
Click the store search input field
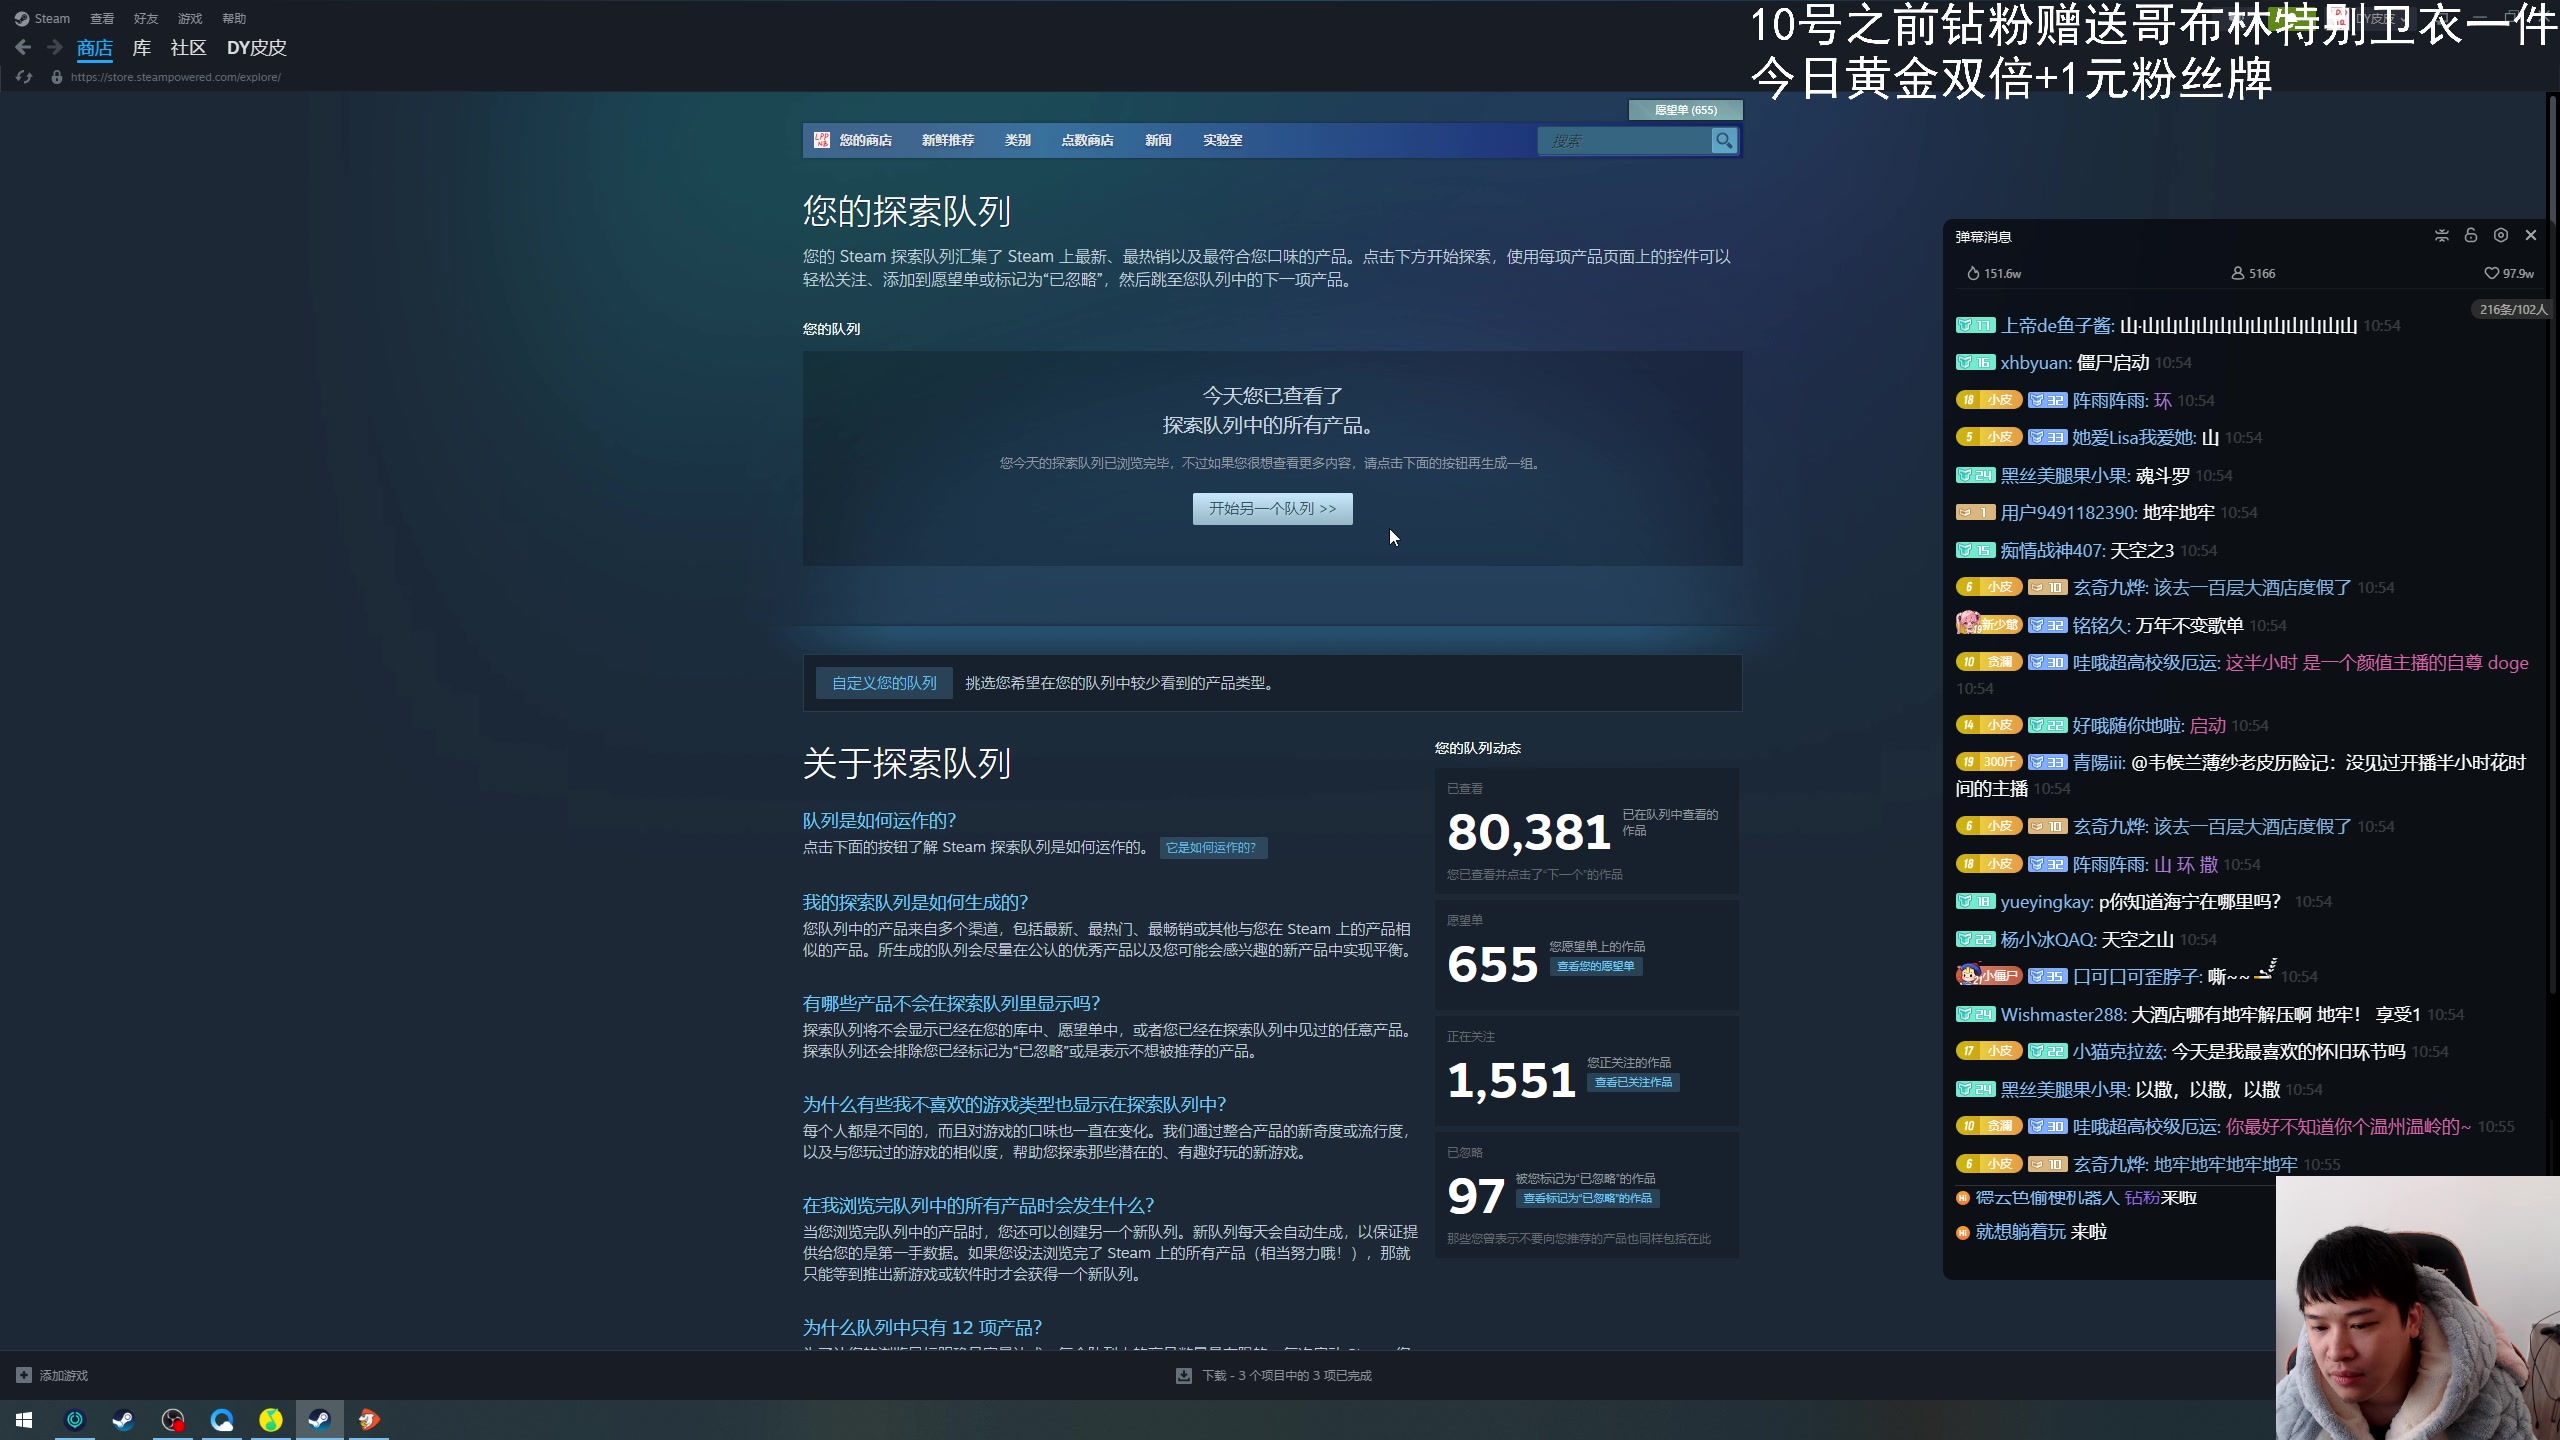1625,141
